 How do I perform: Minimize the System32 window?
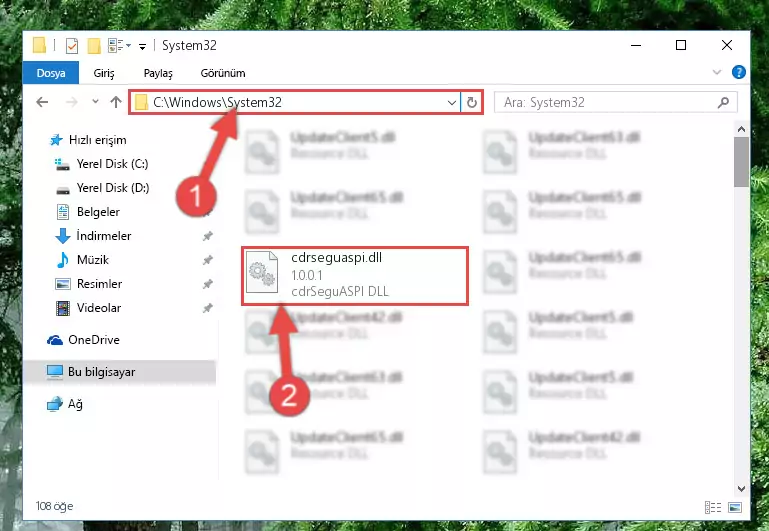click(x=636, y=45)
